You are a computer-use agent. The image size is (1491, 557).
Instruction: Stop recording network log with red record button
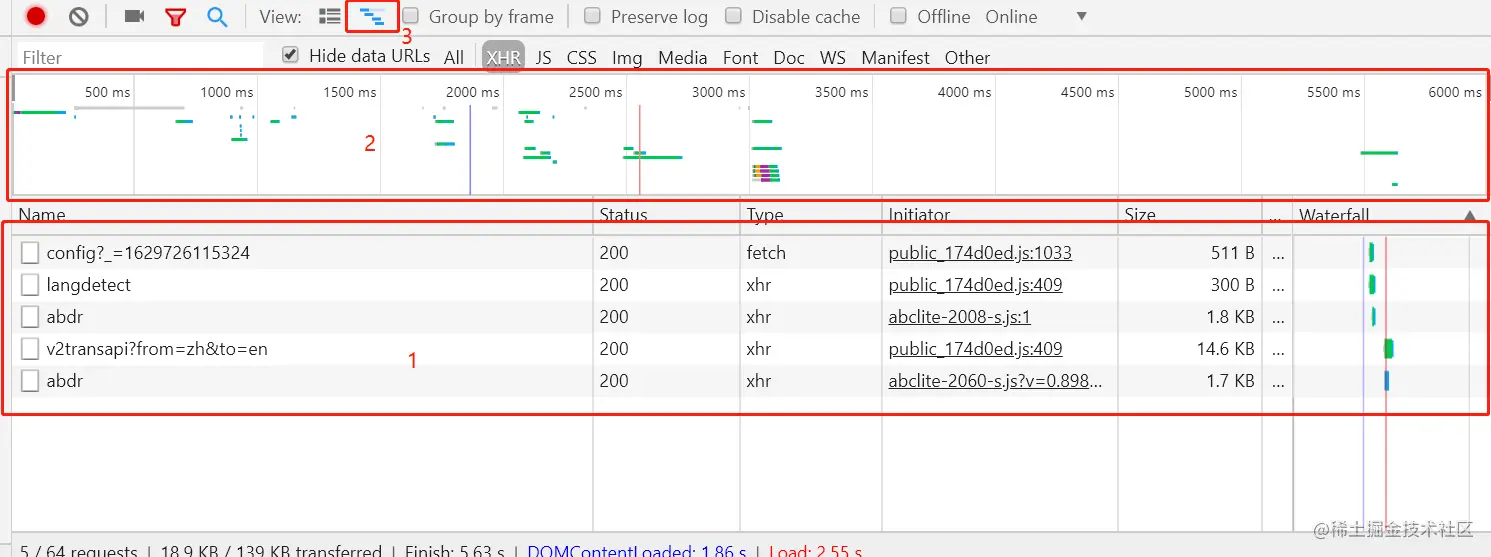tap(36, 16)
